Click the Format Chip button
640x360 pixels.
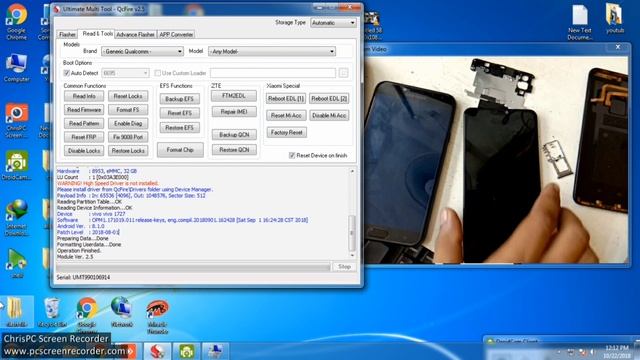tap(180, 150)
